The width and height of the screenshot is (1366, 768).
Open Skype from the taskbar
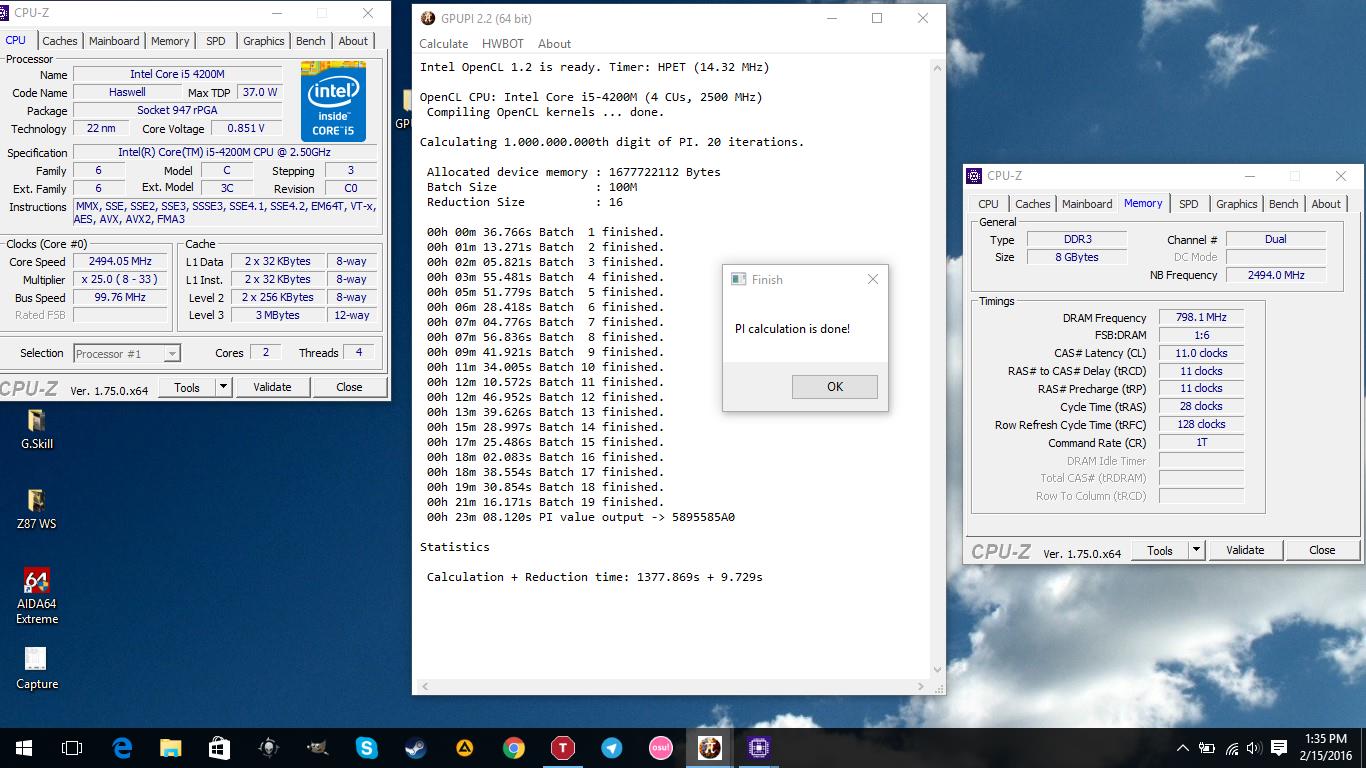367,748
